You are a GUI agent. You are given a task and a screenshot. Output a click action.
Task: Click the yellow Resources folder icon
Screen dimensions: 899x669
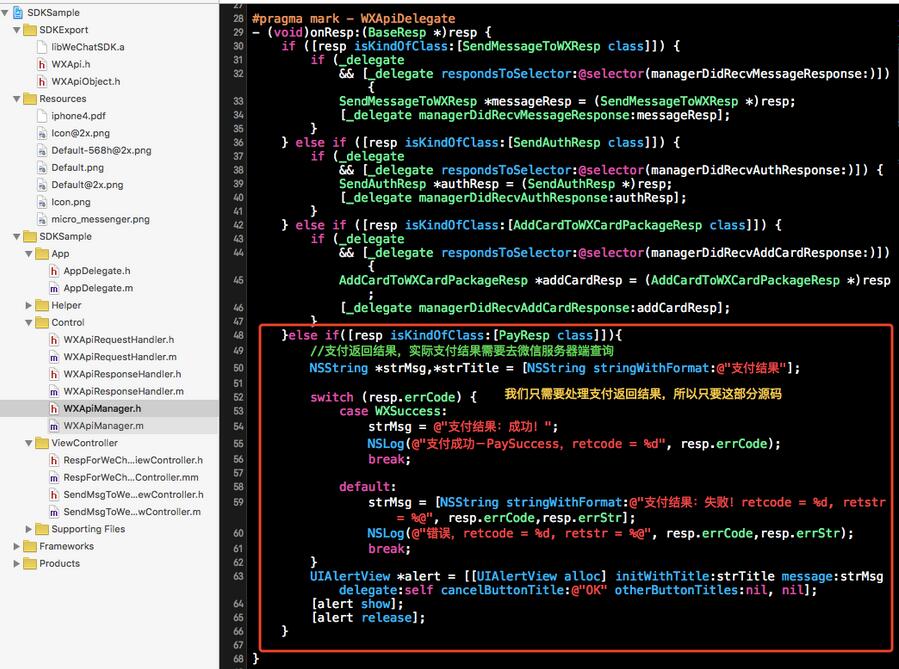[x=30, y=99]
